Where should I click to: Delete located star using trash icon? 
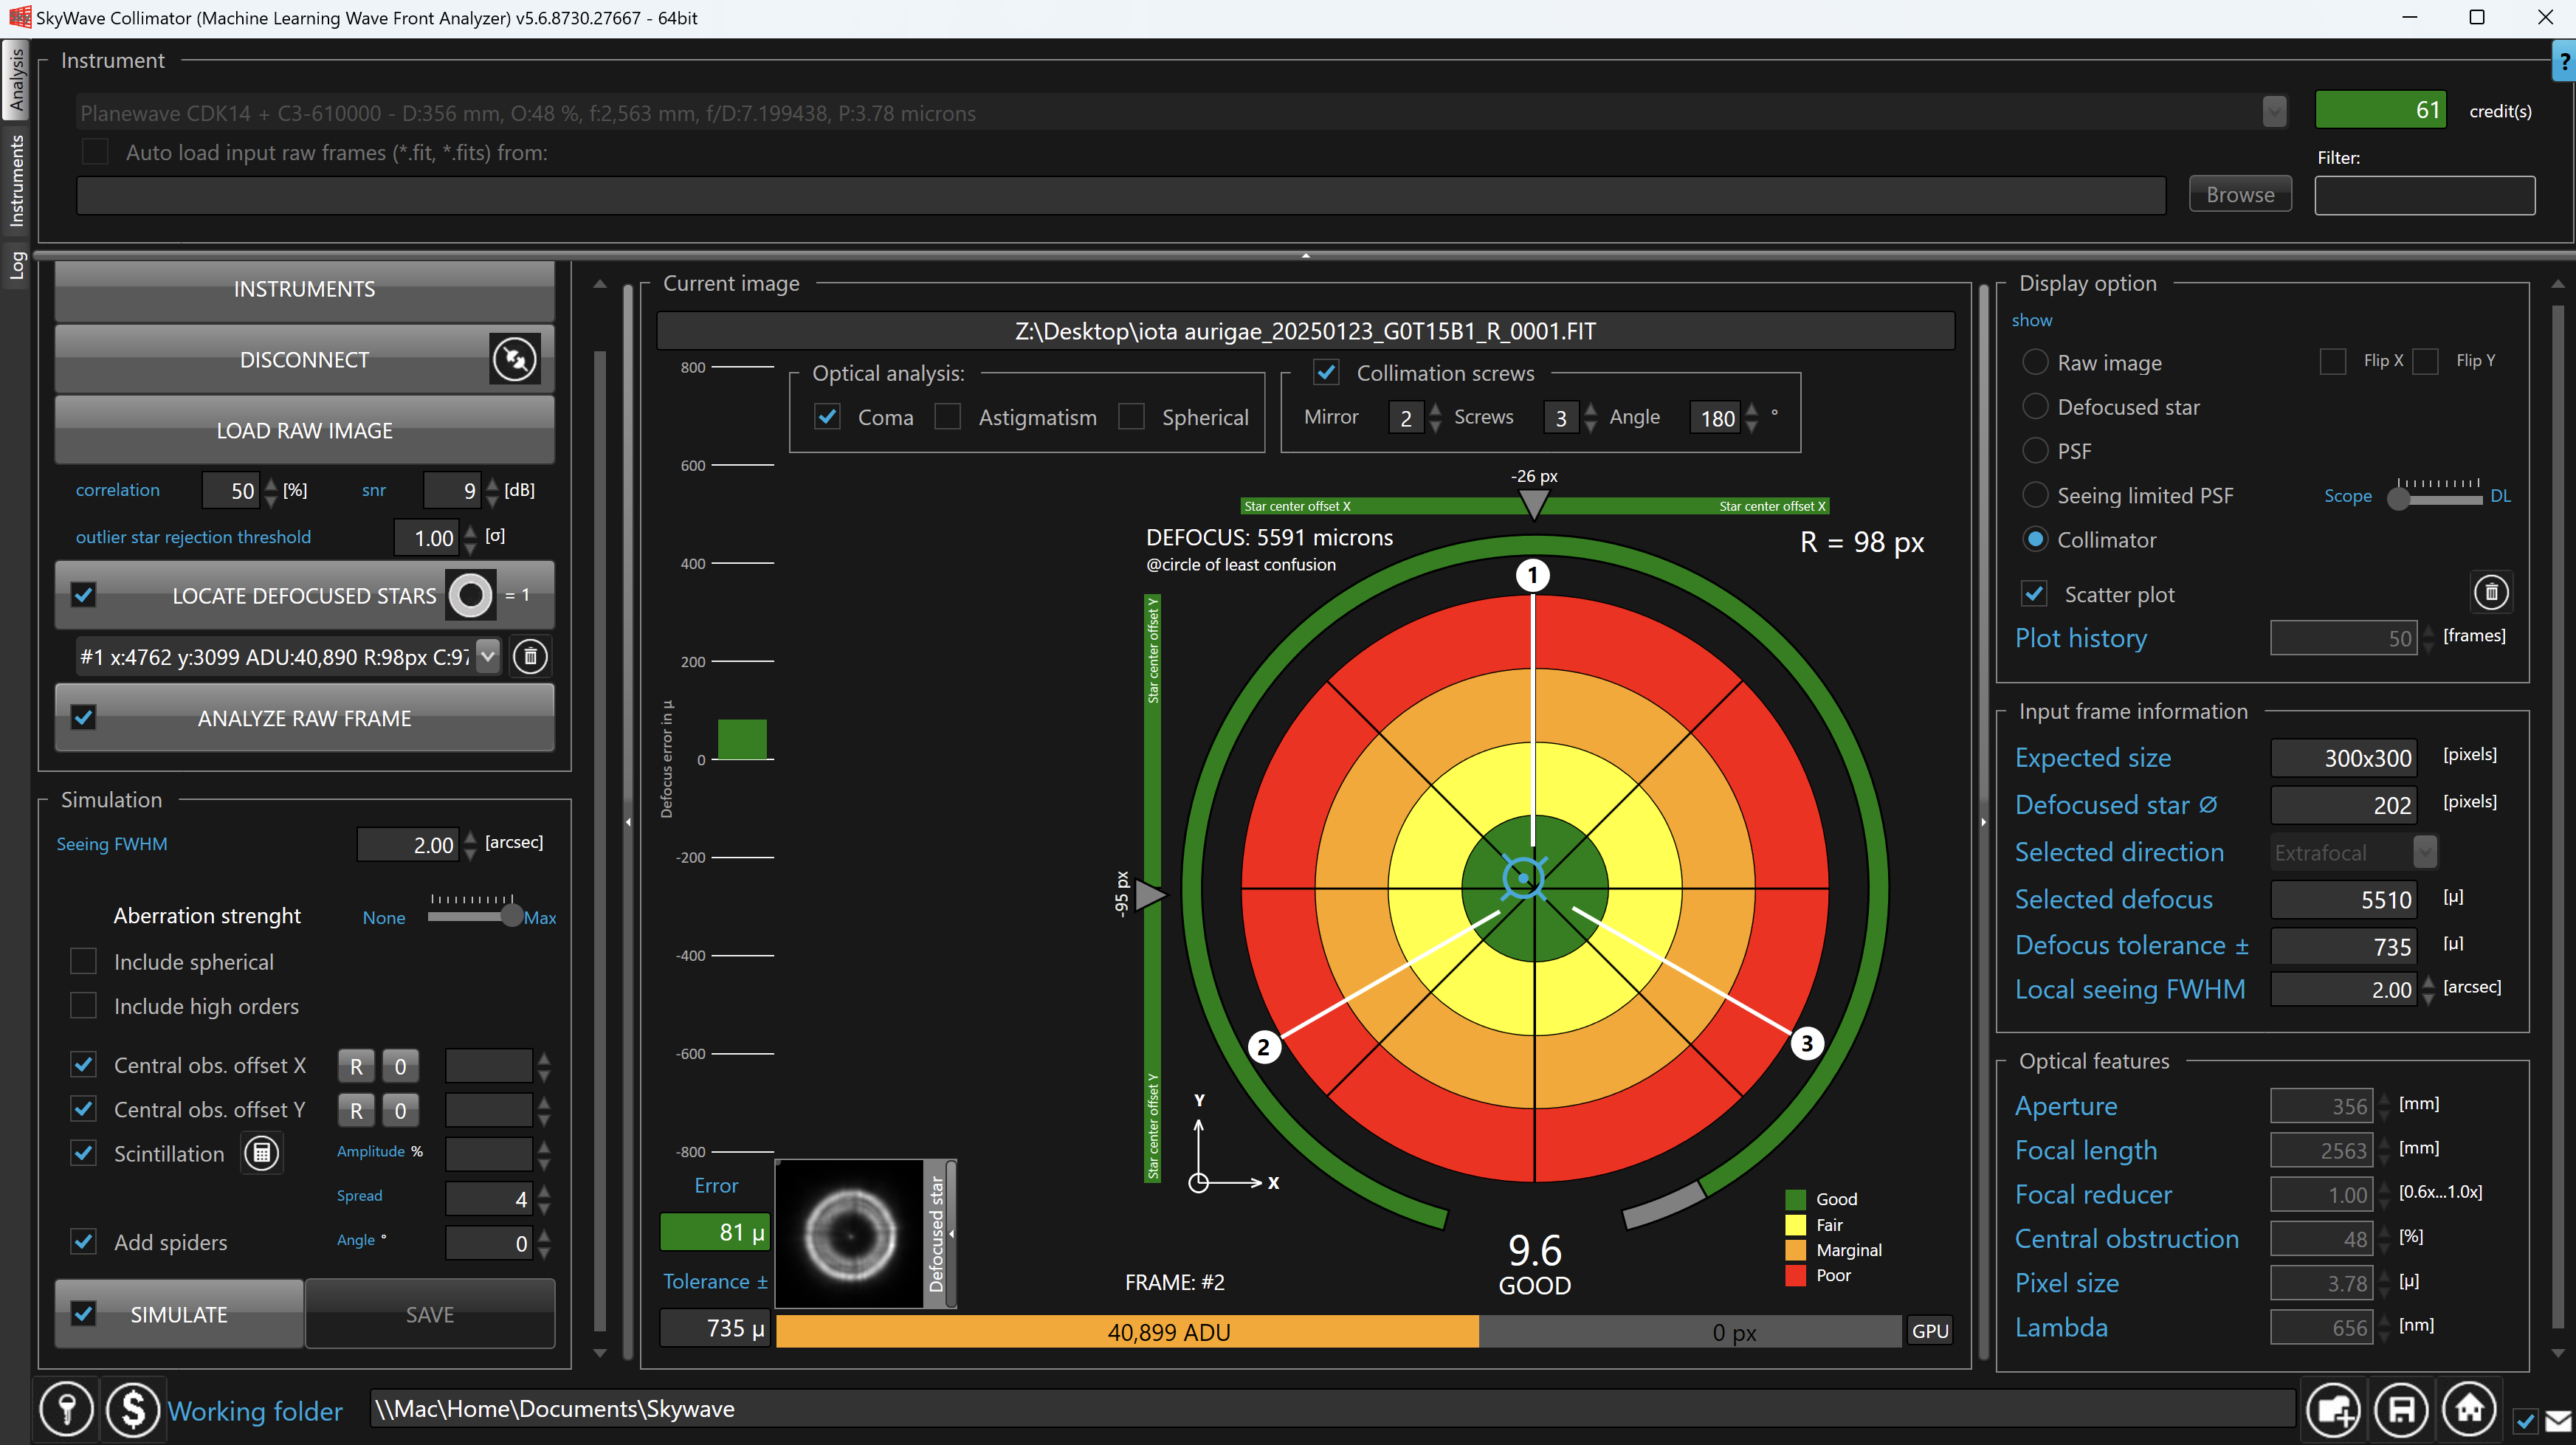tap(531, 657)
